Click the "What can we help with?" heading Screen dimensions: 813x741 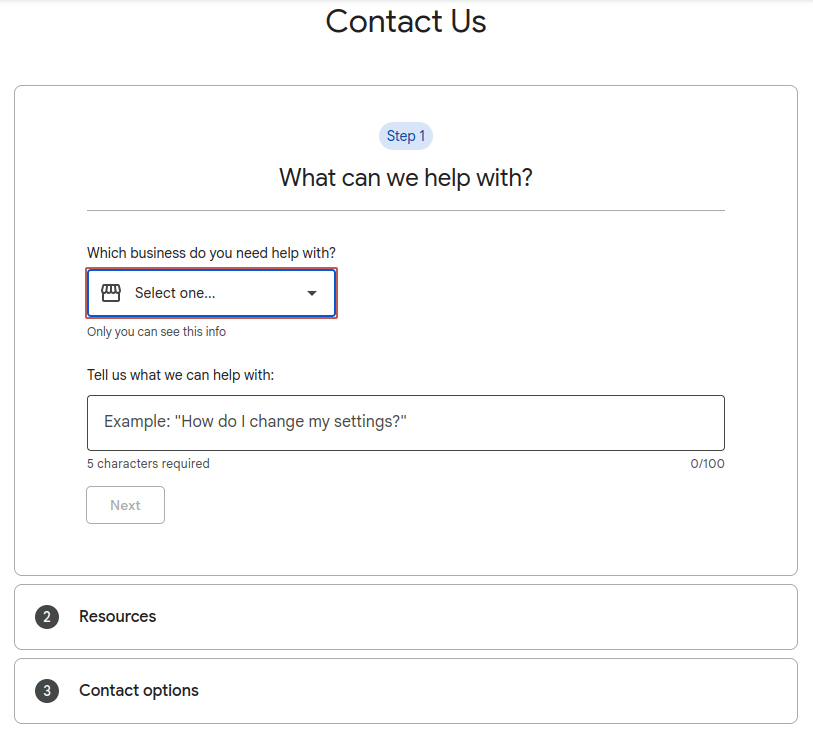click(x=405, y=177)
